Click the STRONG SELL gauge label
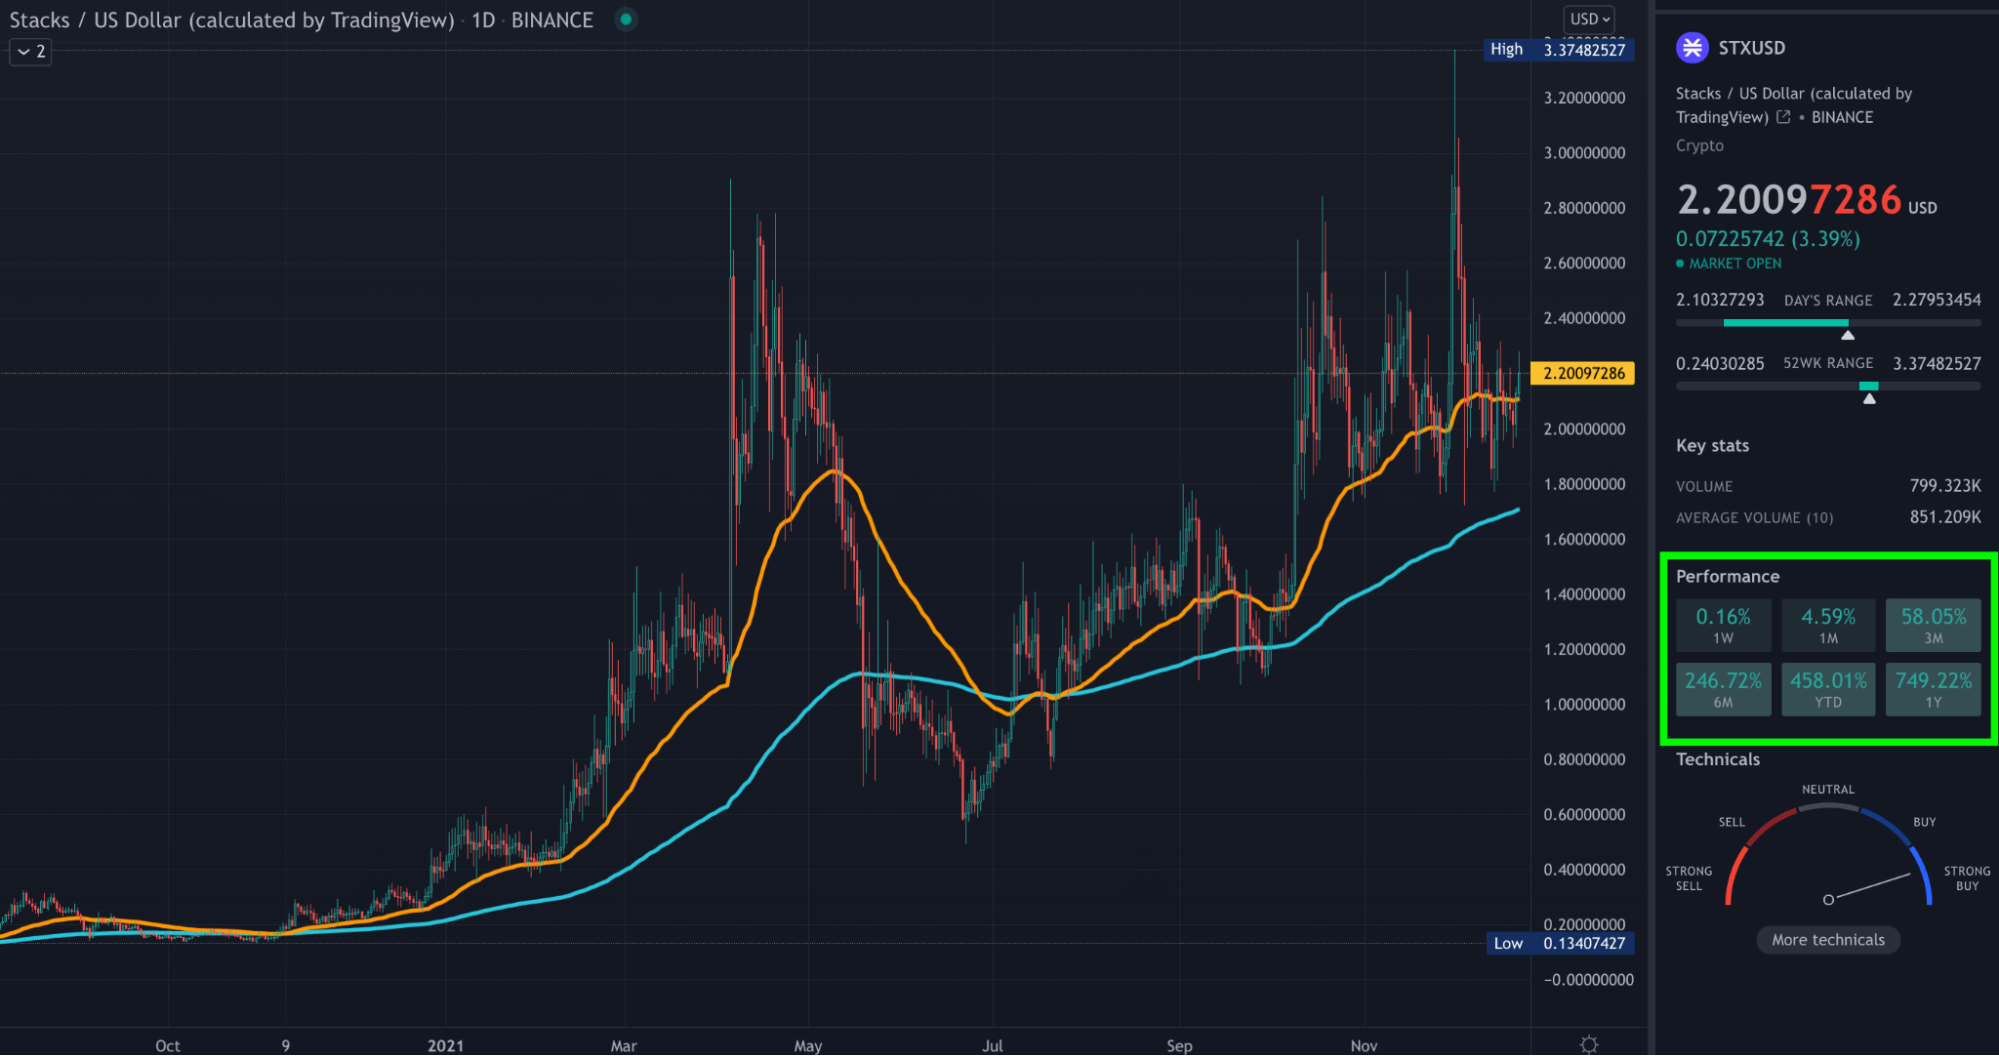Image resolution: width=1999 pixels, height=1056 pixels. point(1688,879)
